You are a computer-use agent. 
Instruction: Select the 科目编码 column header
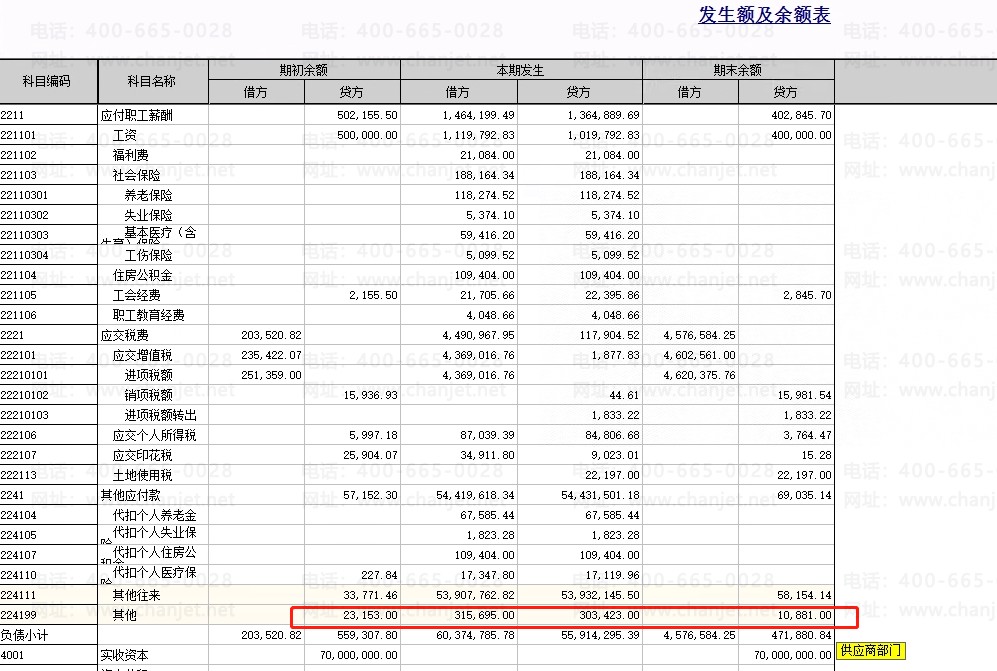click(x=46, y=81)
